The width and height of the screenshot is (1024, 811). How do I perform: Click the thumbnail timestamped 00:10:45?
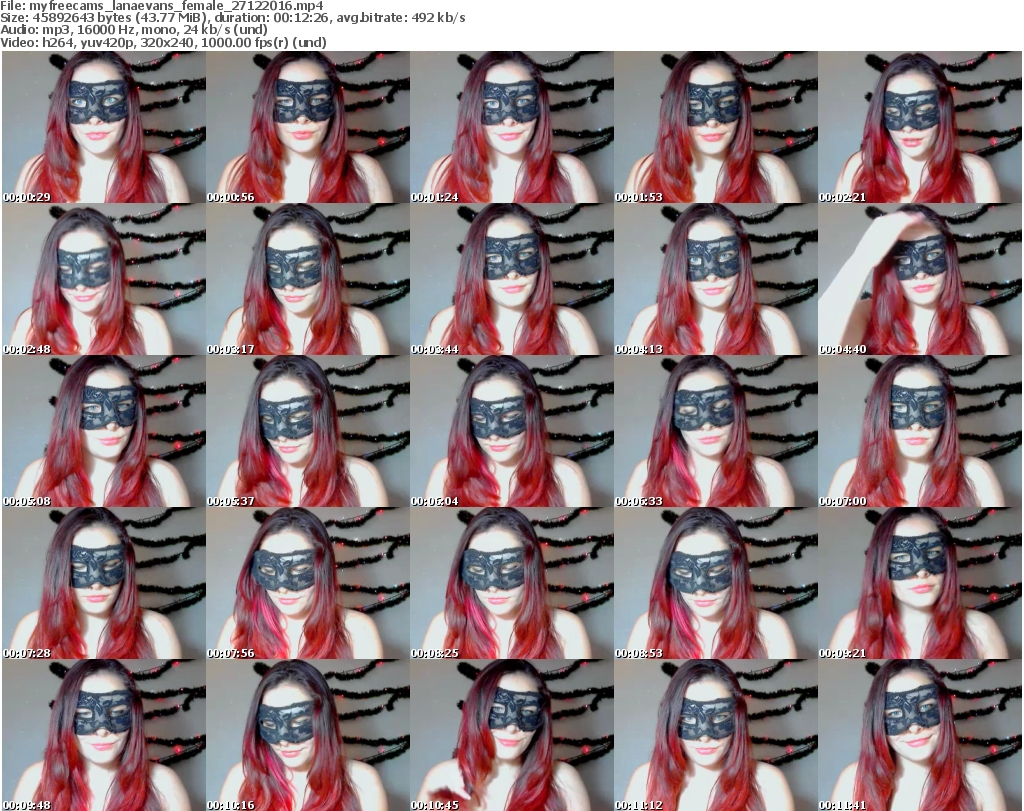click(x=512, y=735)
